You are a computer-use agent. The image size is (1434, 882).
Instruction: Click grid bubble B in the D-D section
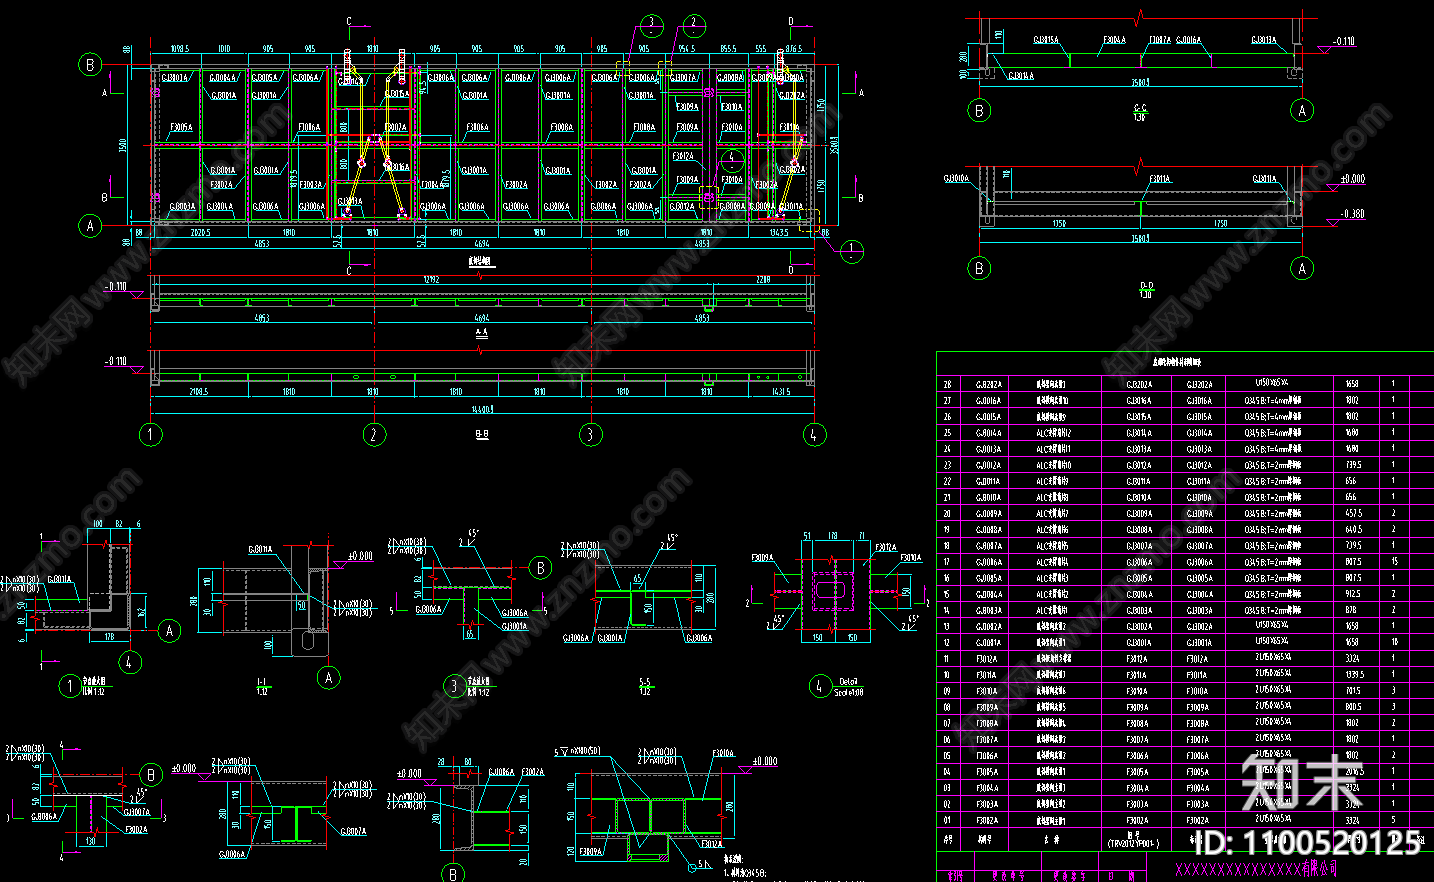click(x=979, y=268)
